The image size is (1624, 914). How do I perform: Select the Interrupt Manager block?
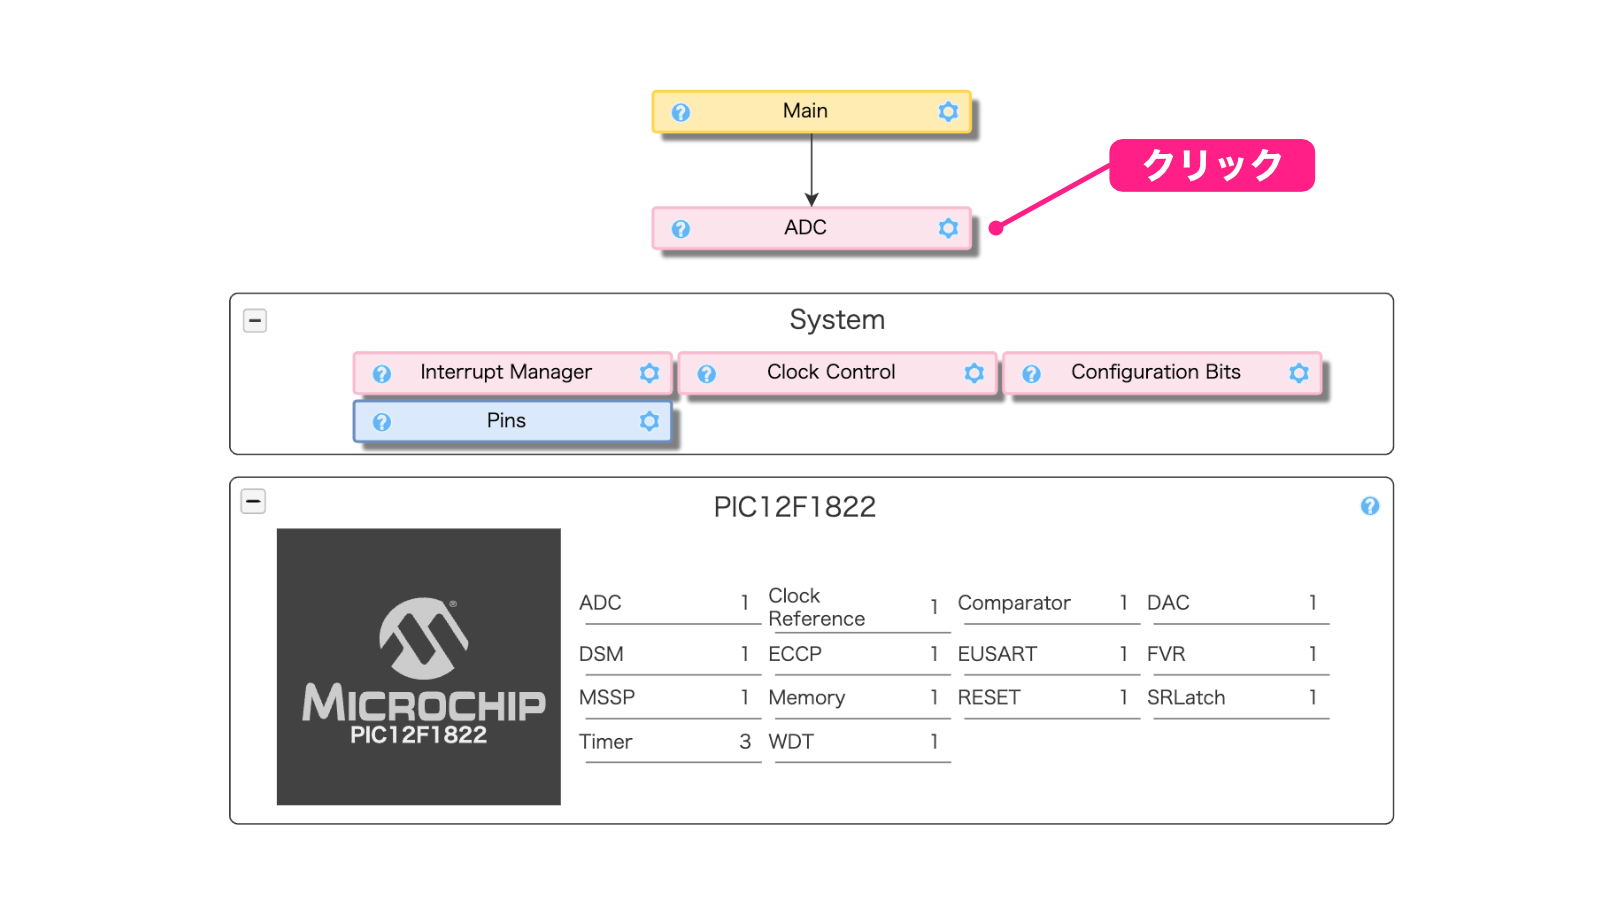512,373
